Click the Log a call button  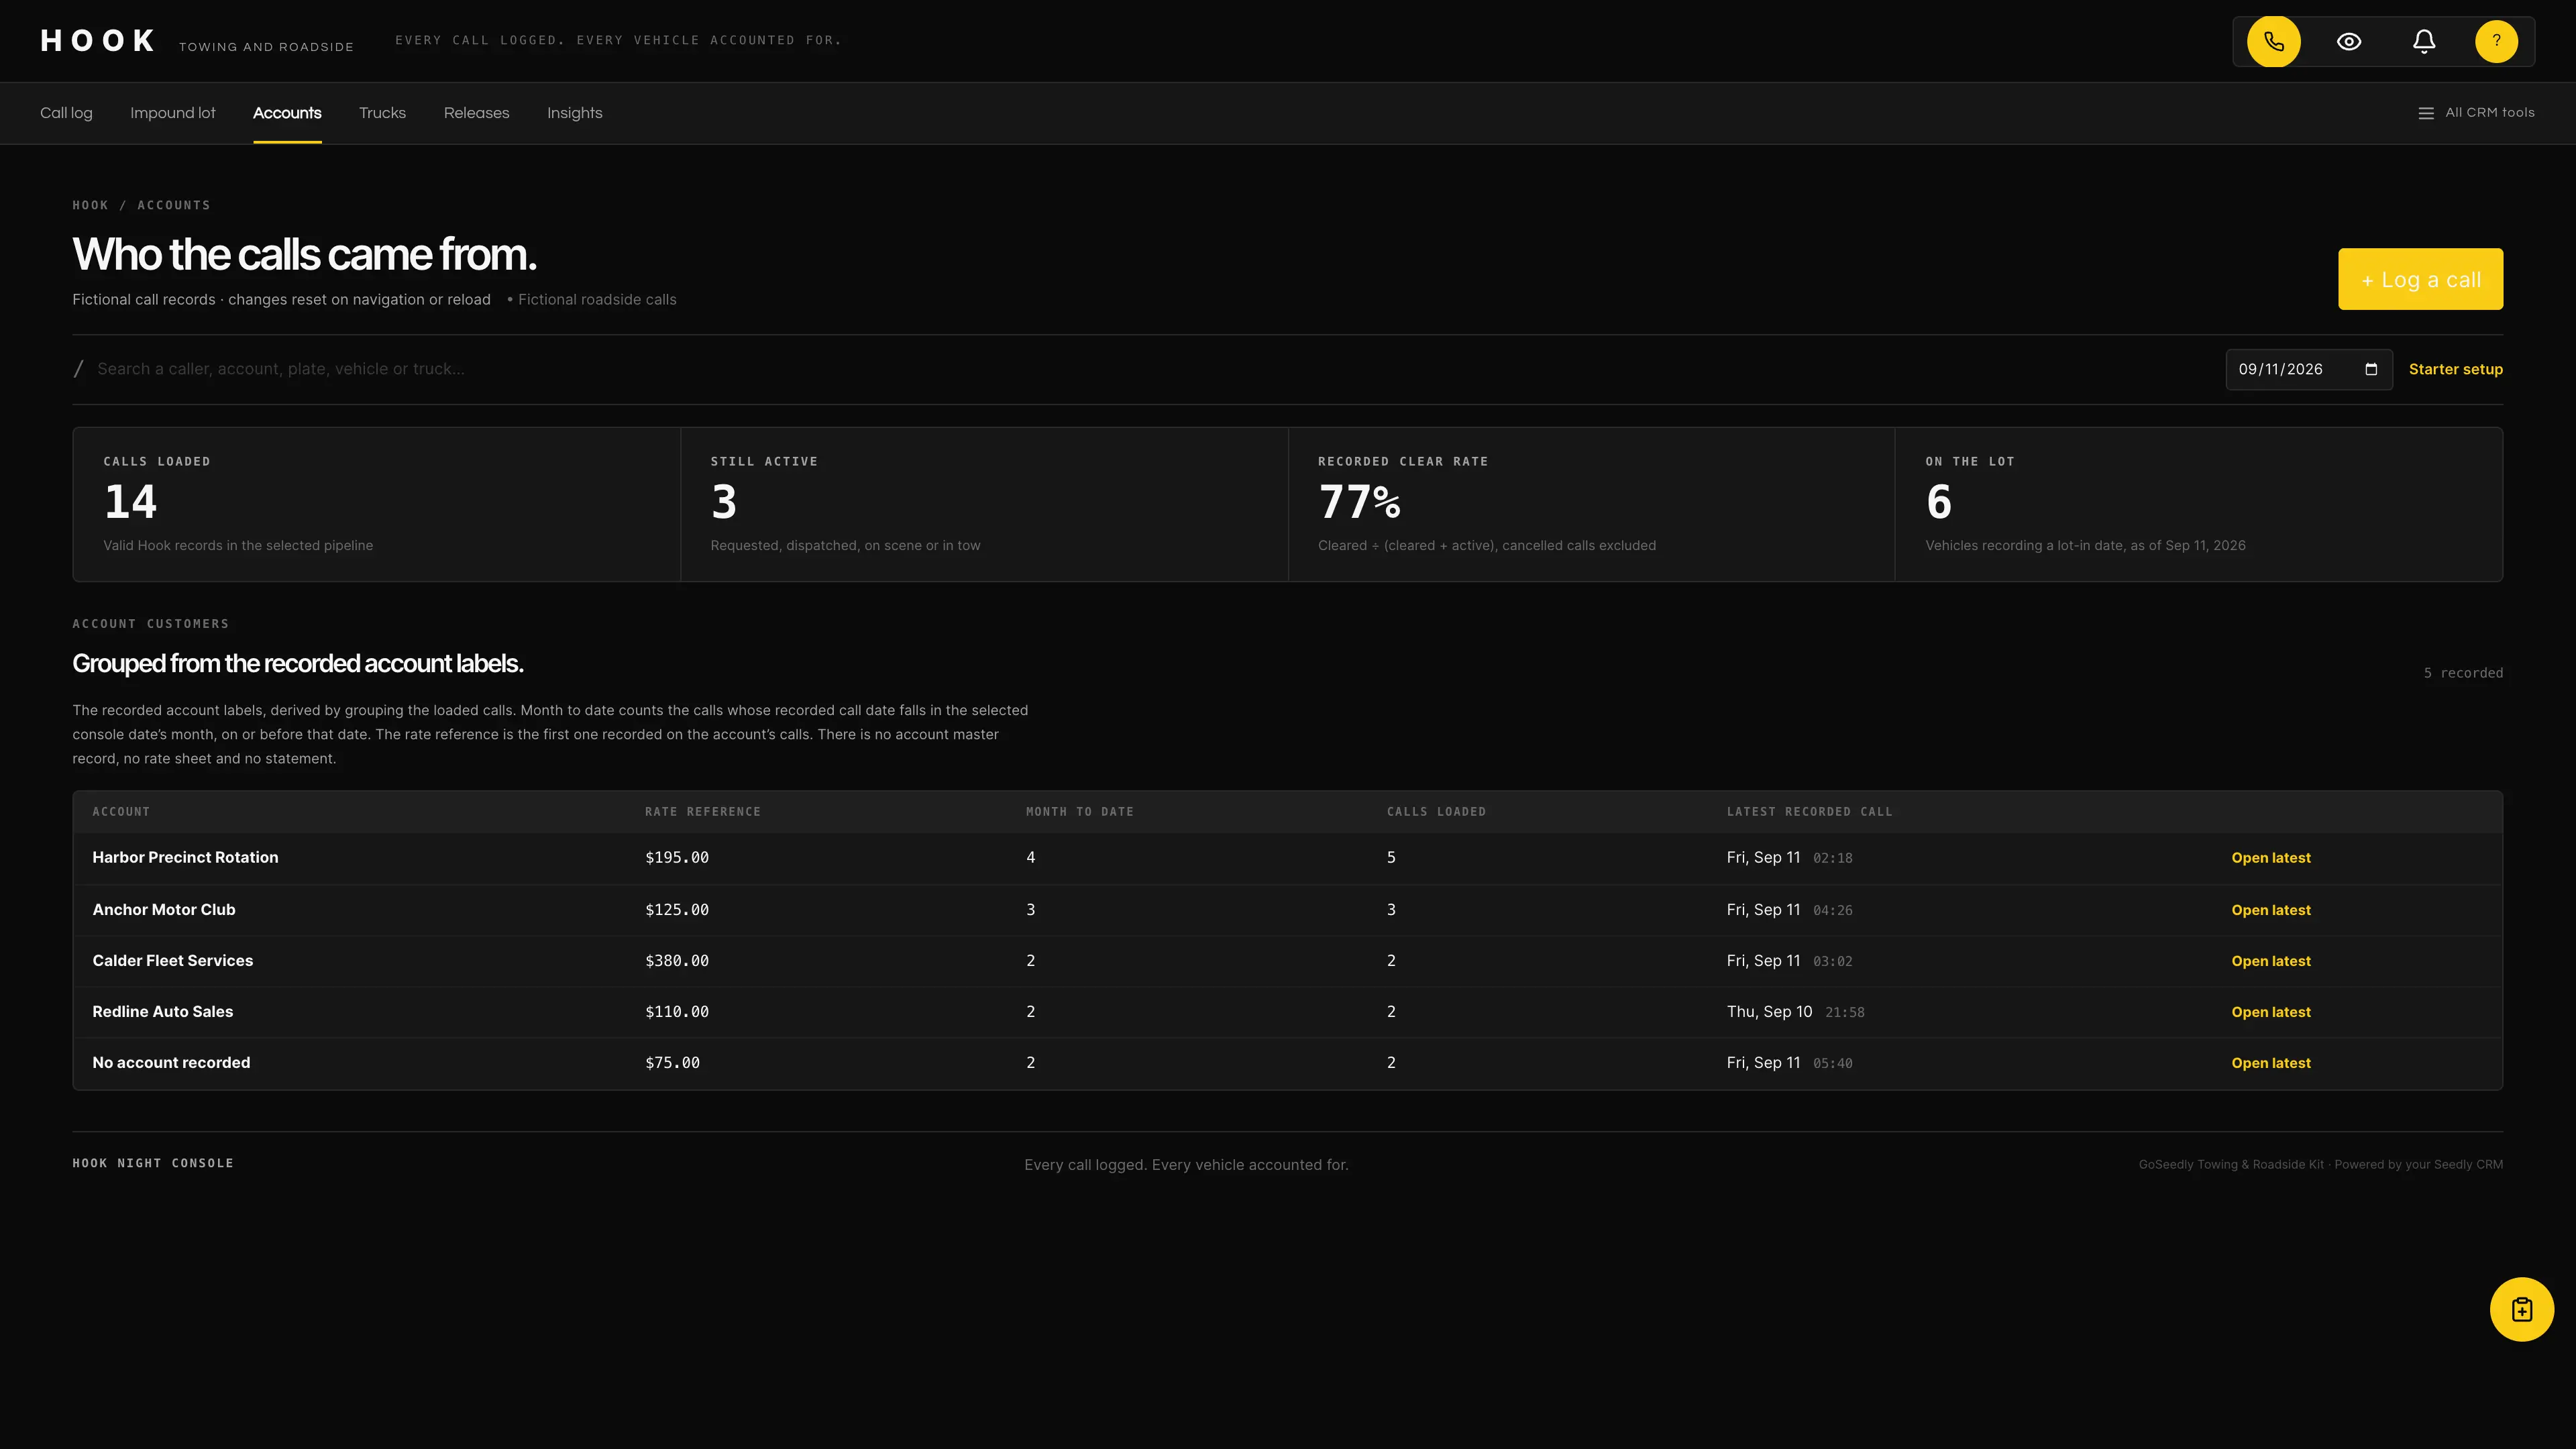click(x=2420, y=279)
